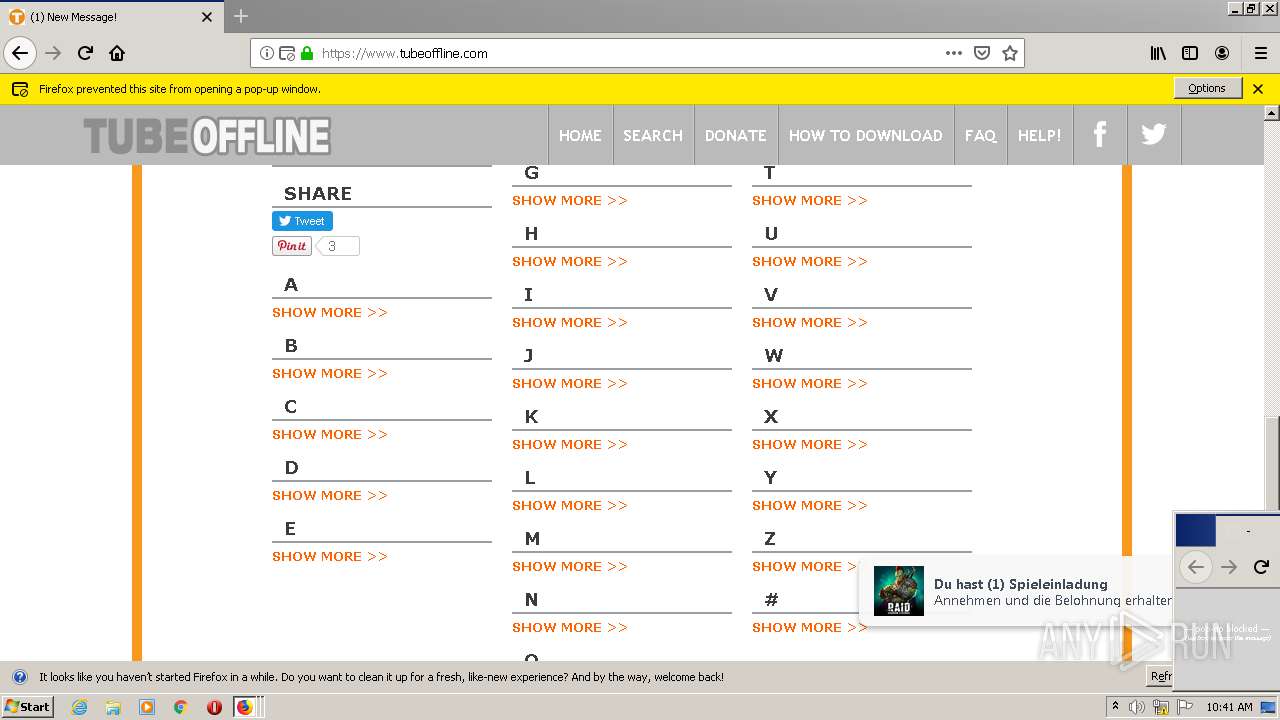Image resolution: width=1280 pixels, height=720 pixels.
Task: Click the Pin it button
Action: 292,246
